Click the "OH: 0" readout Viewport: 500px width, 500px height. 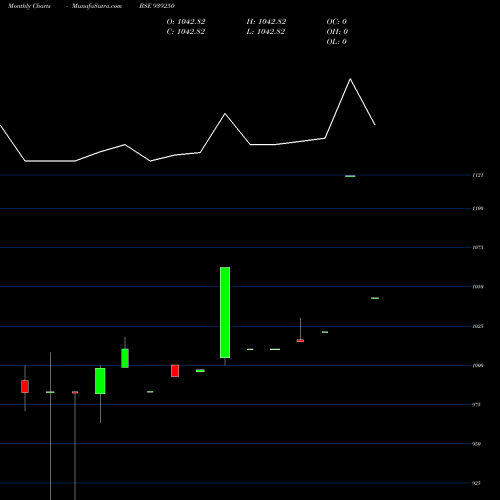337,32
